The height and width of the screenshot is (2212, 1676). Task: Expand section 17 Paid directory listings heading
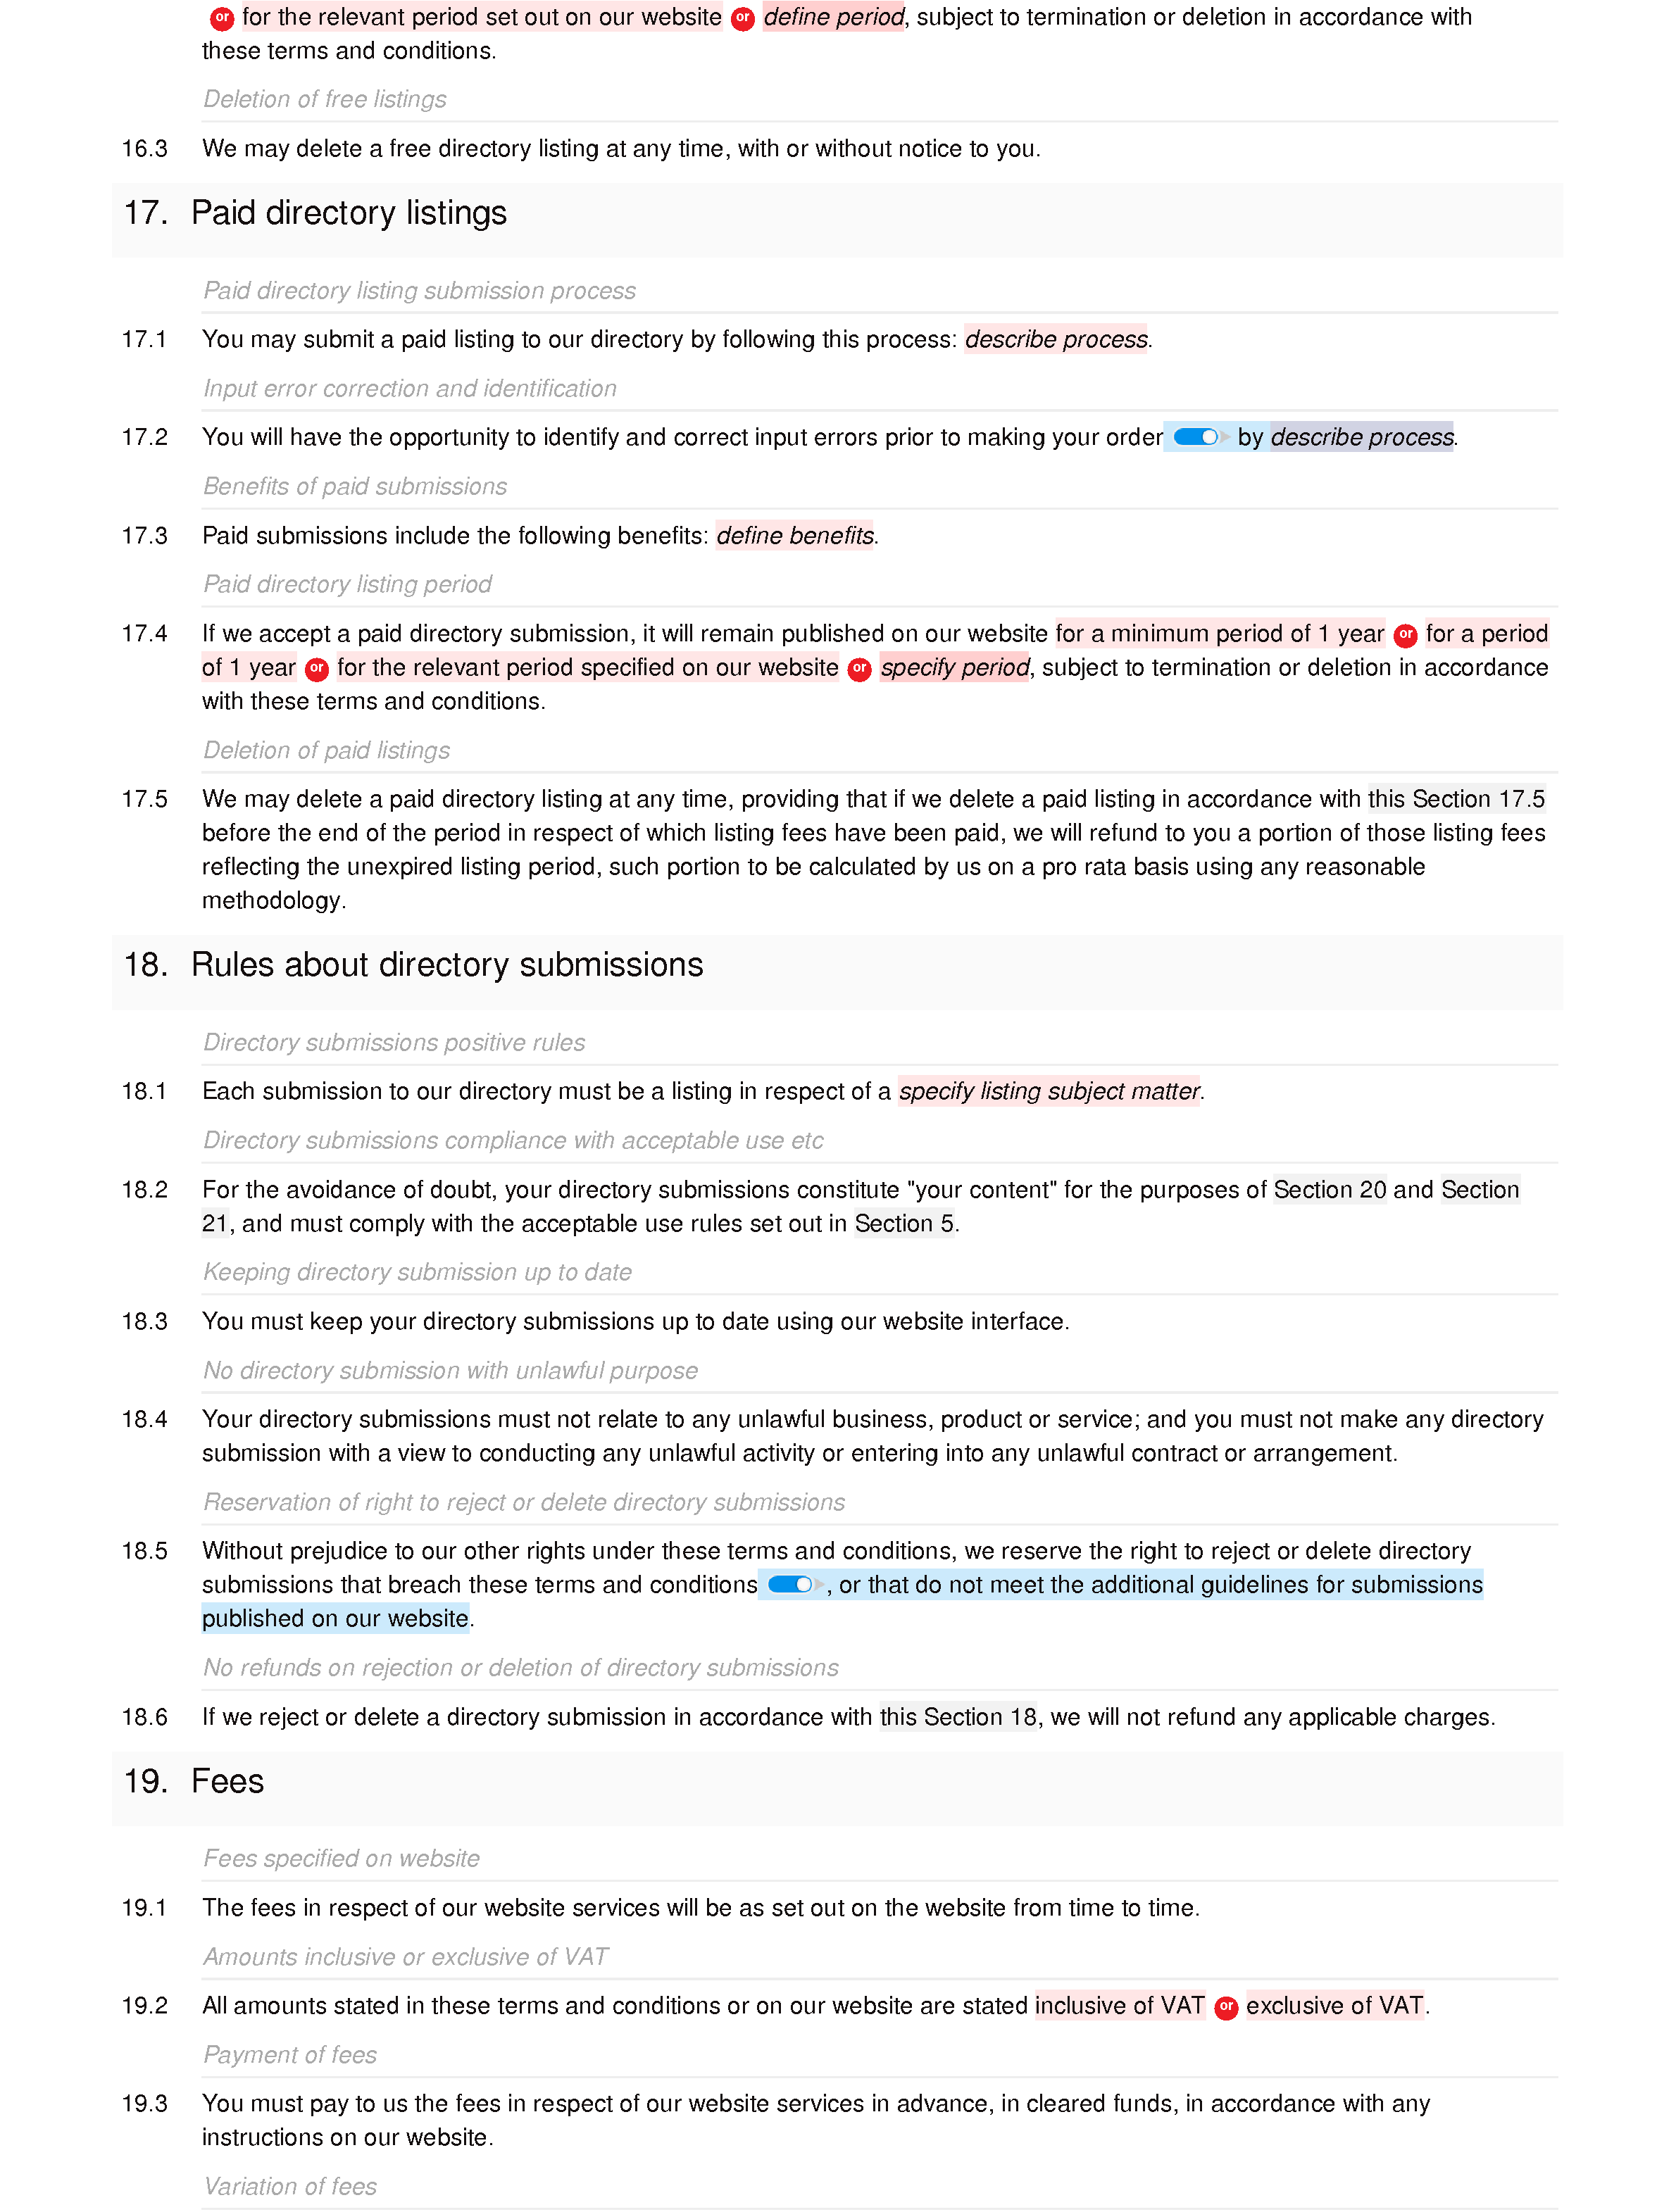point(351,213)
